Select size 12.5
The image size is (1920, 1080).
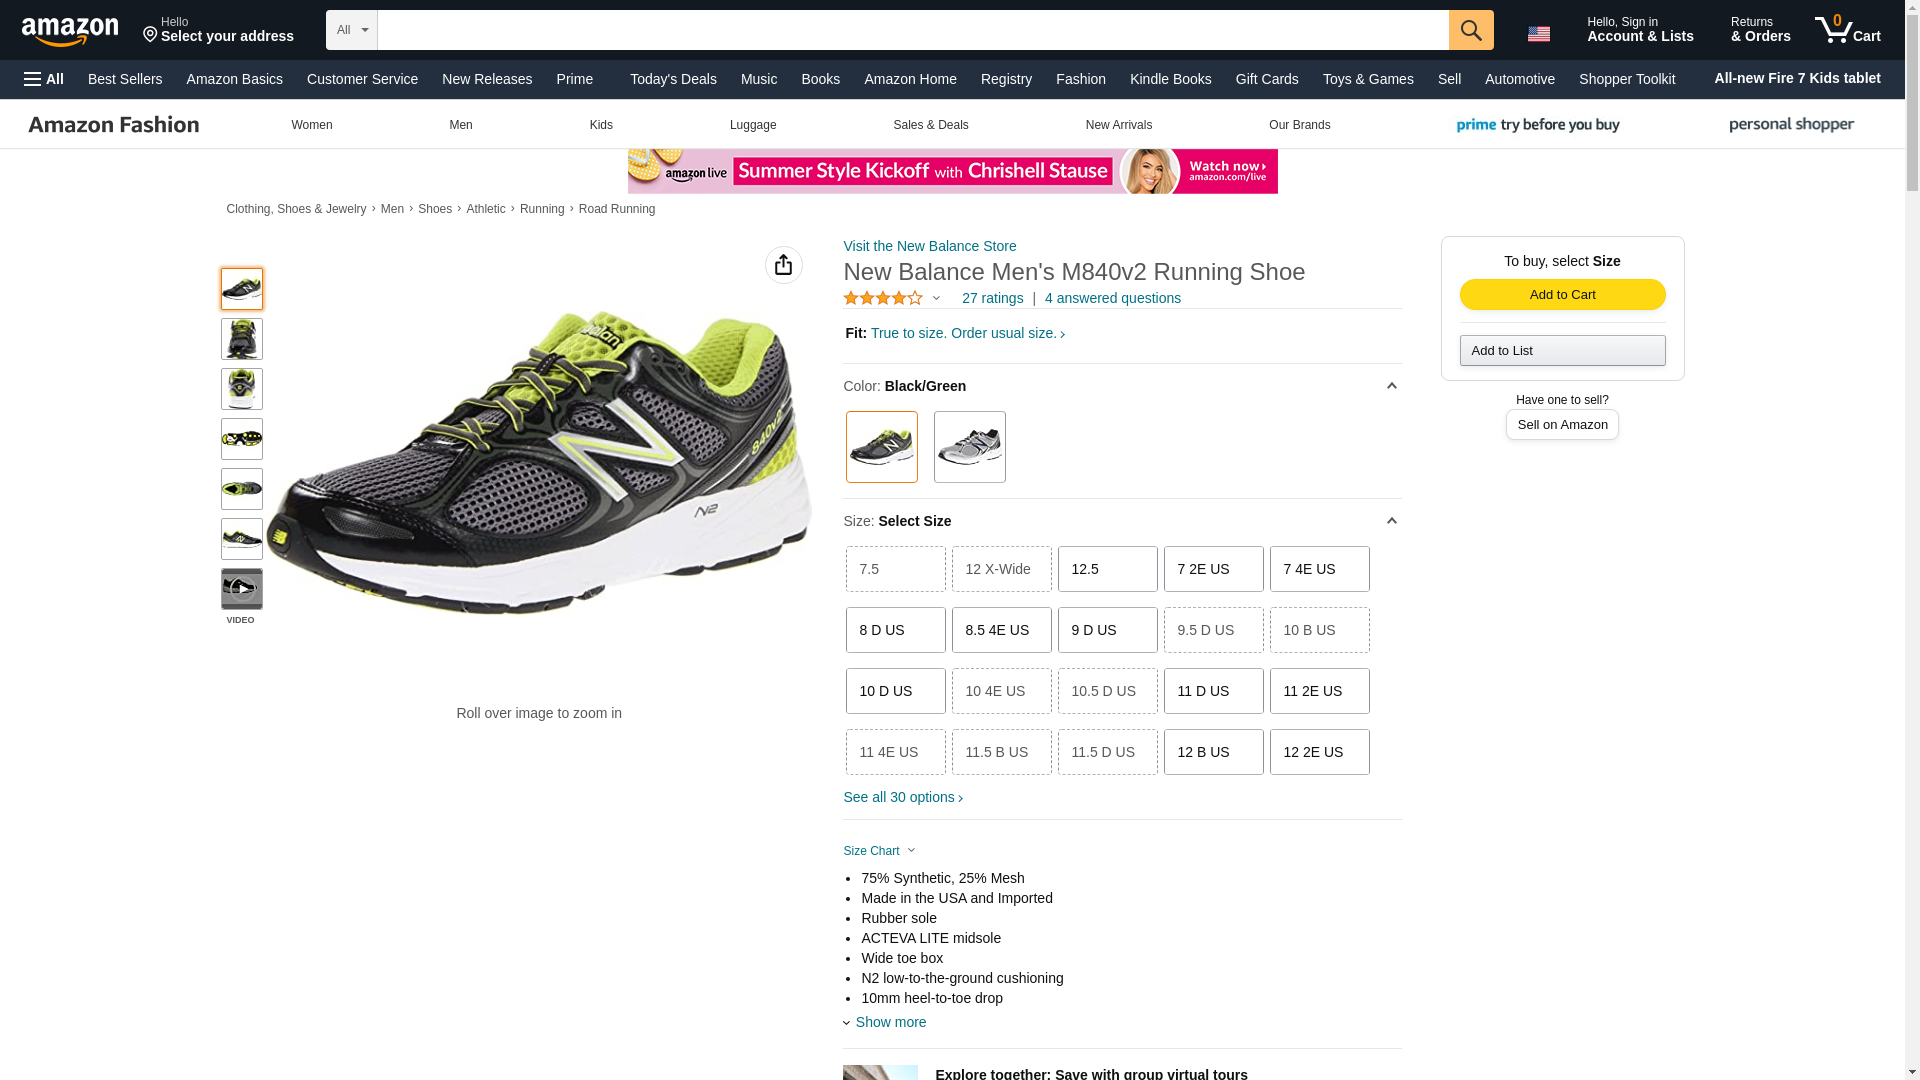click(x=1107, y=569)
